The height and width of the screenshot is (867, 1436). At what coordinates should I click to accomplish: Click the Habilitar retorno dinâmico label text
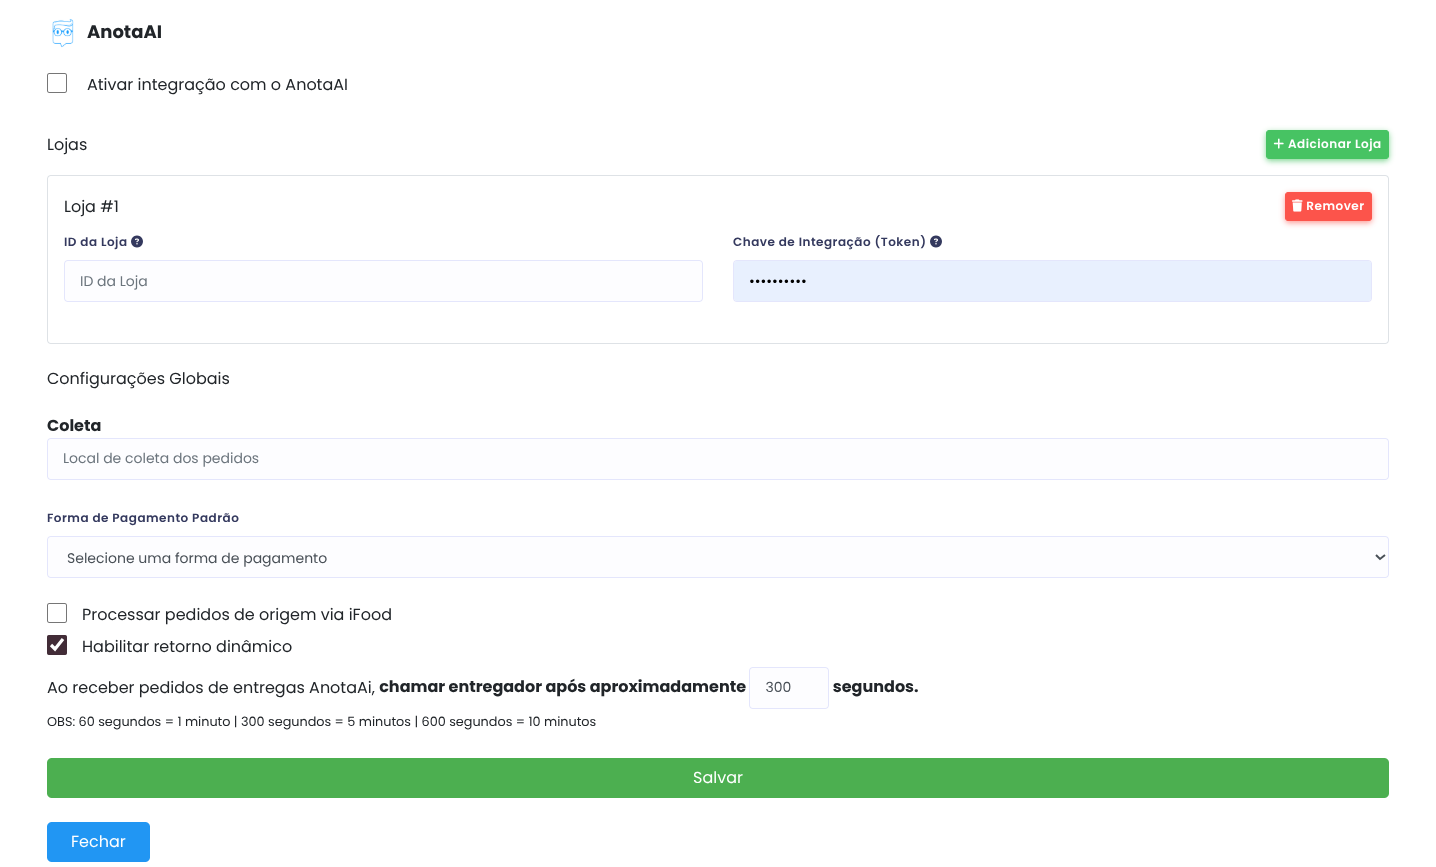pyautogui.click(x=187, y=647)
